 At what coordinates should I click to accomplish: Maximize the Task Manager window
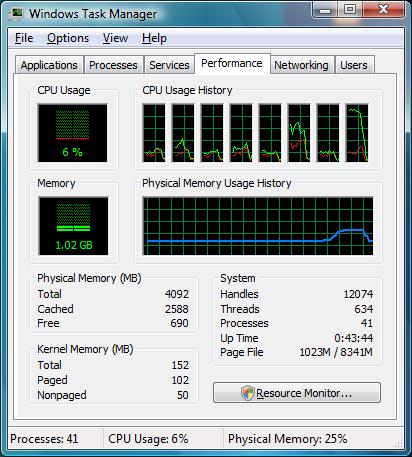349,9
